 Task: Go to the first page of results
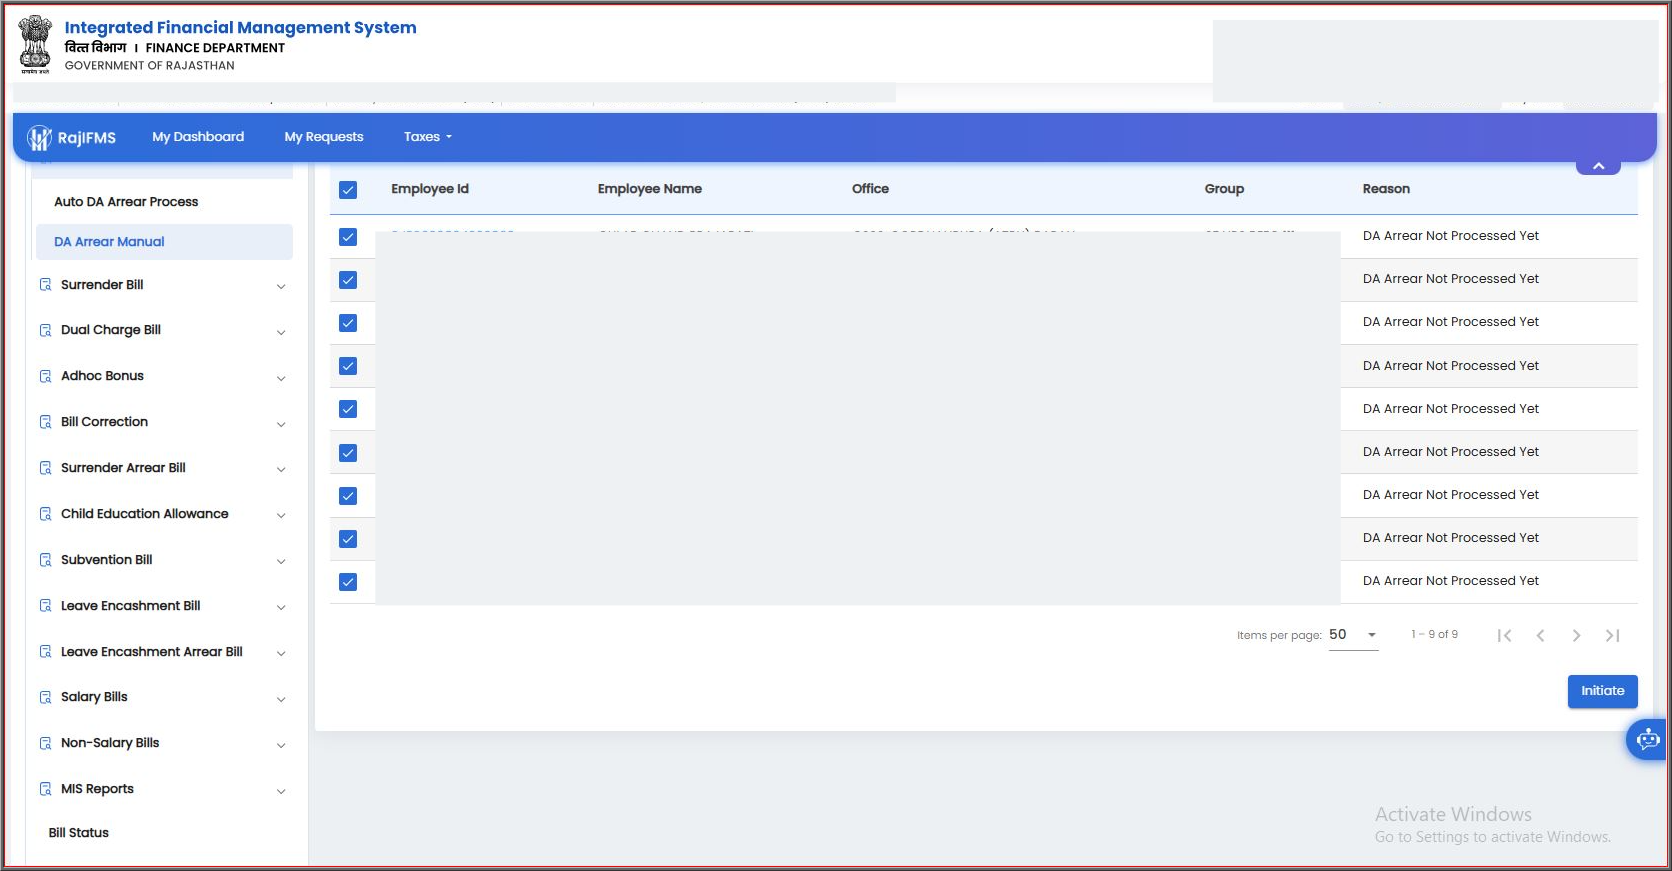(1504, 635)
